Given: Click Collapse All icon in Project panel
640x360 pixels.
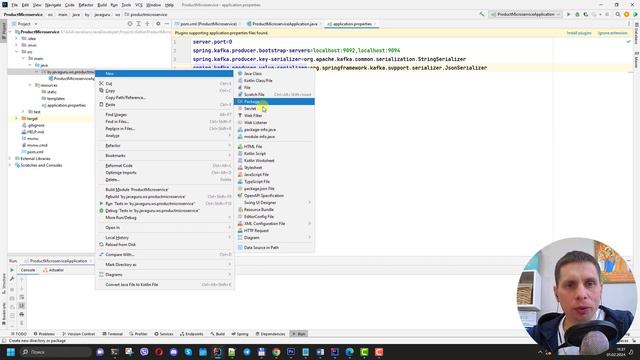Looking at the screenshot, I should pyautogui.click(x=147, y=24).
